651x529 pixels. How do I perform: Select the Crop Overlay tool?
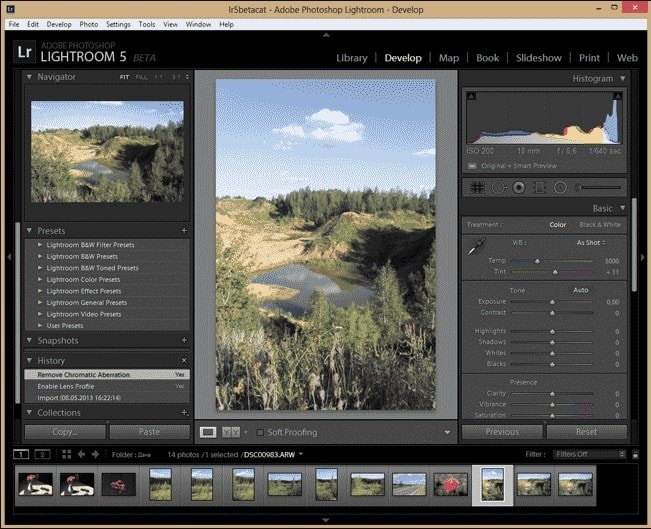click(478, 187)
